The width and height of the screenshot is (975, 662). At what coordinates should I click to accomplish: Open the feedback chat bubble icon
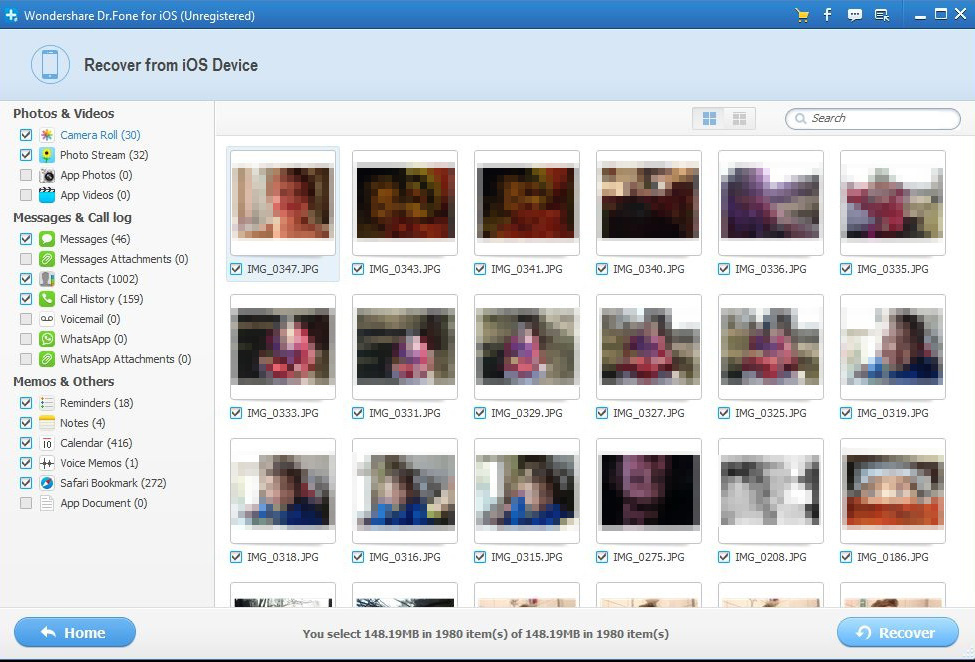pyautogui.click(x=855, y=15)
